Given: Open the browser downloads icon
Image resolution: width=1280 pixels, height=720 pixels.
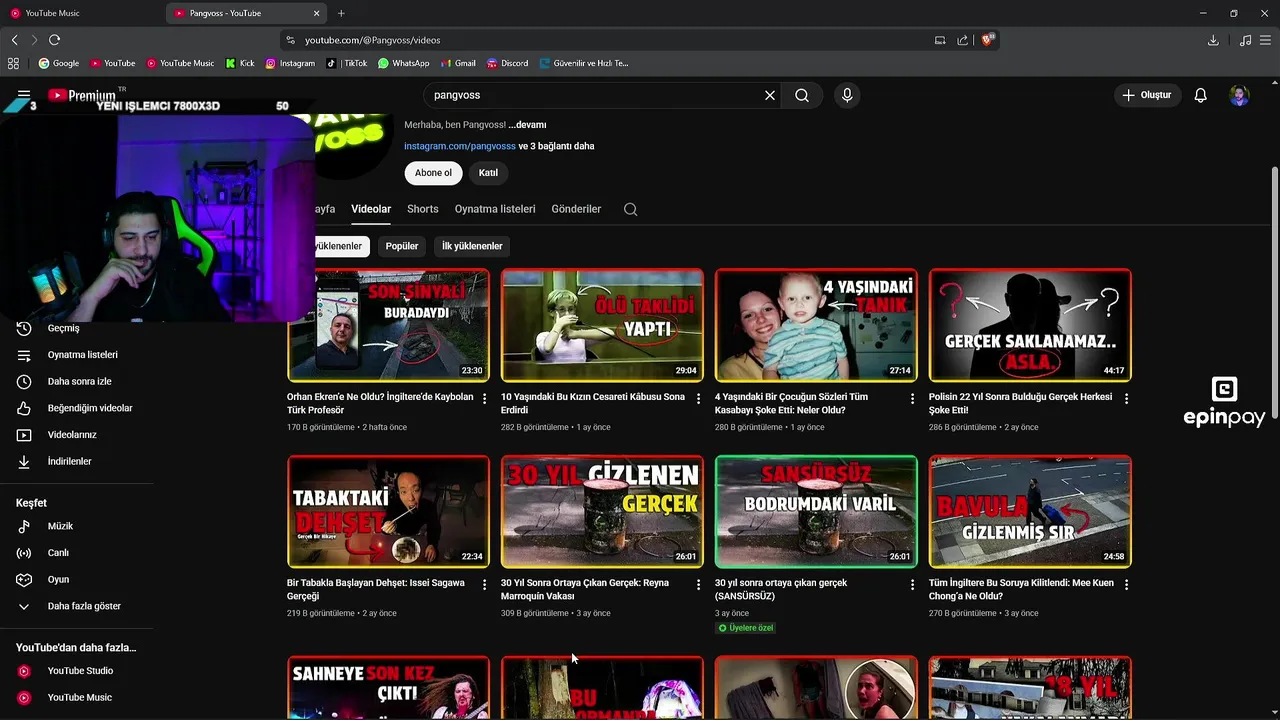Looking at the screenshot, I should 1213,40.
